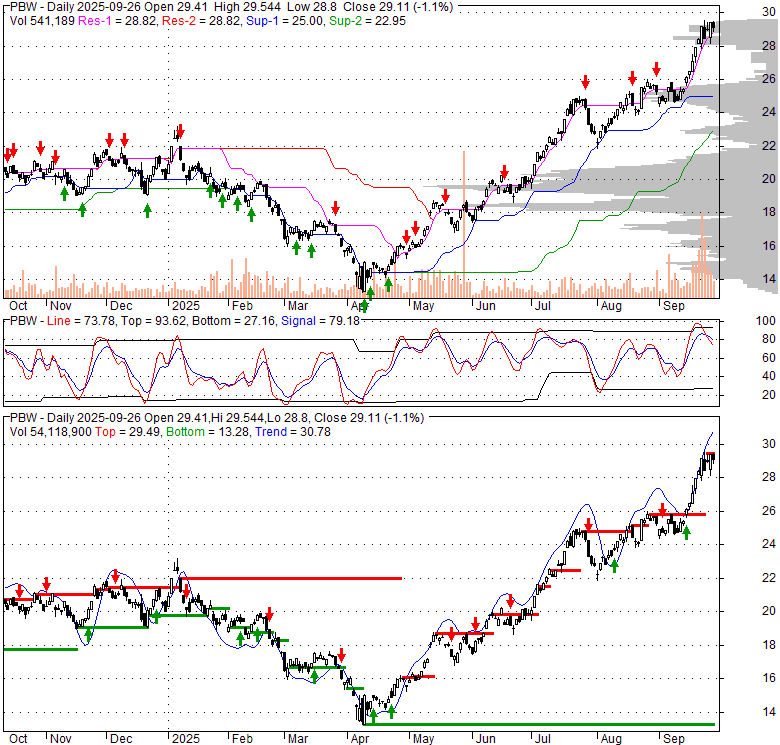This screenshot has height=745, width=780.
Task: Click the '22' price label on top chart axis
Action: pyautogui.click(x=769, y=145)
